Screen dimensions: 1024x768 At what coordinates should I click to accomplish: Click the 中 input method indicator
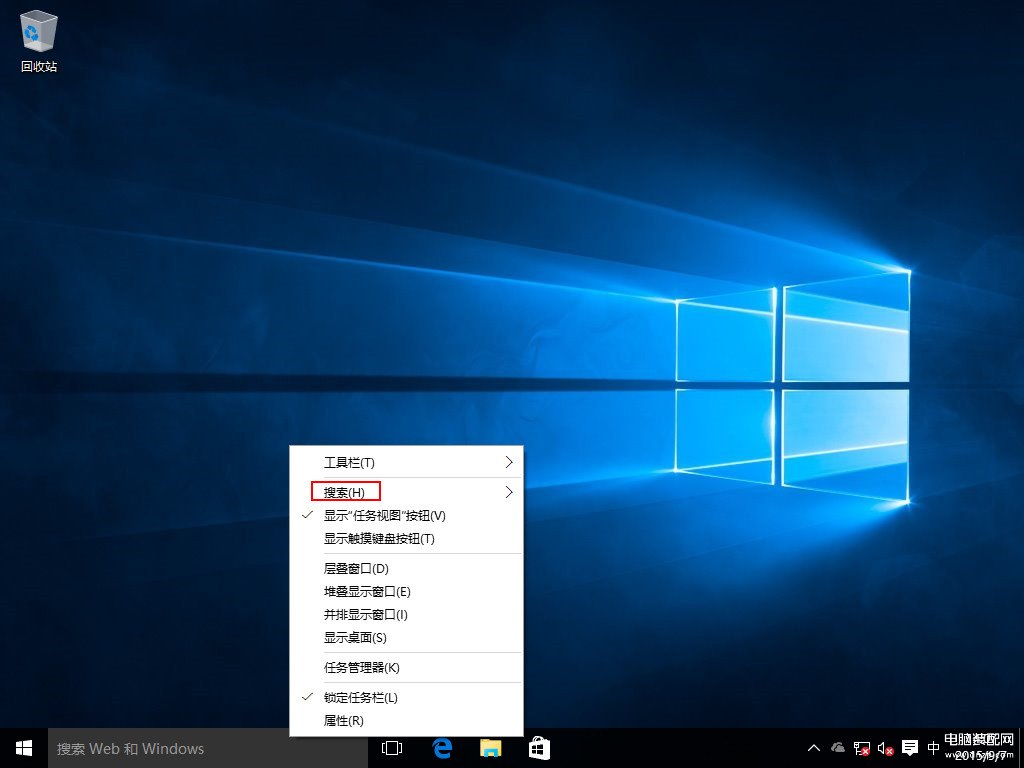tap(933, 748)
